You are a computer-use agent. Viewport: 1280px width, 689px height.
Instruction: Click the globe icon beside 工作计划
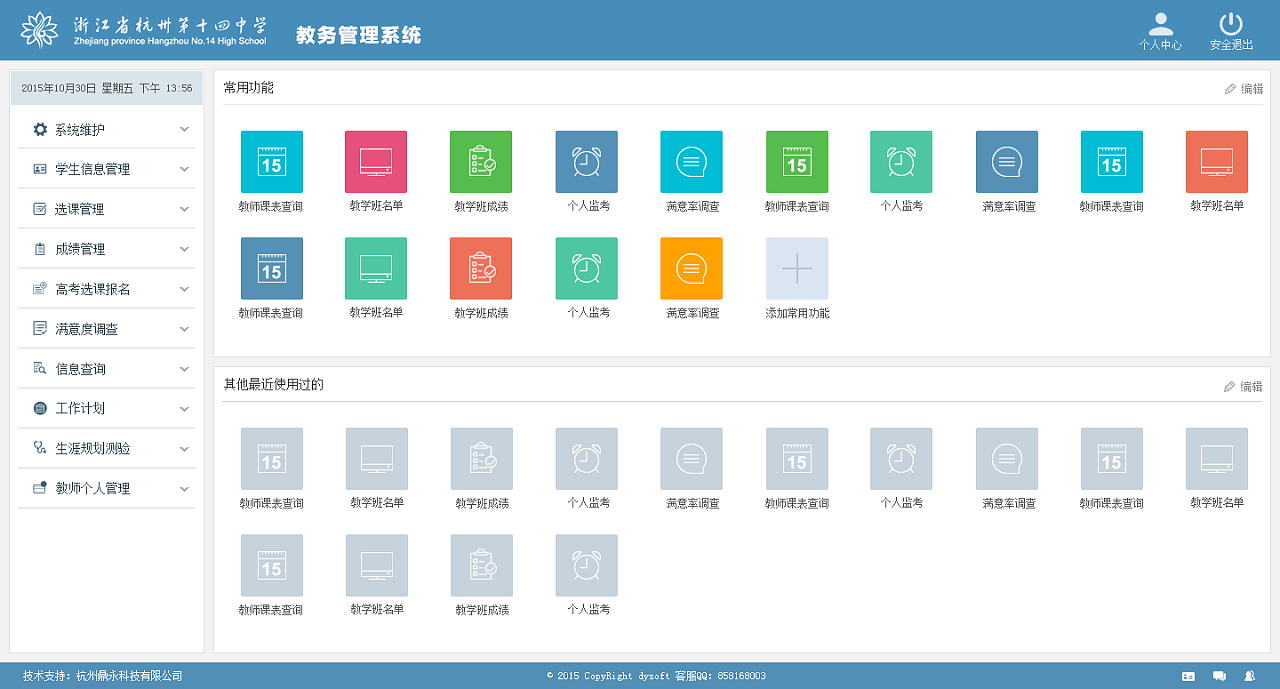(40, 408)
